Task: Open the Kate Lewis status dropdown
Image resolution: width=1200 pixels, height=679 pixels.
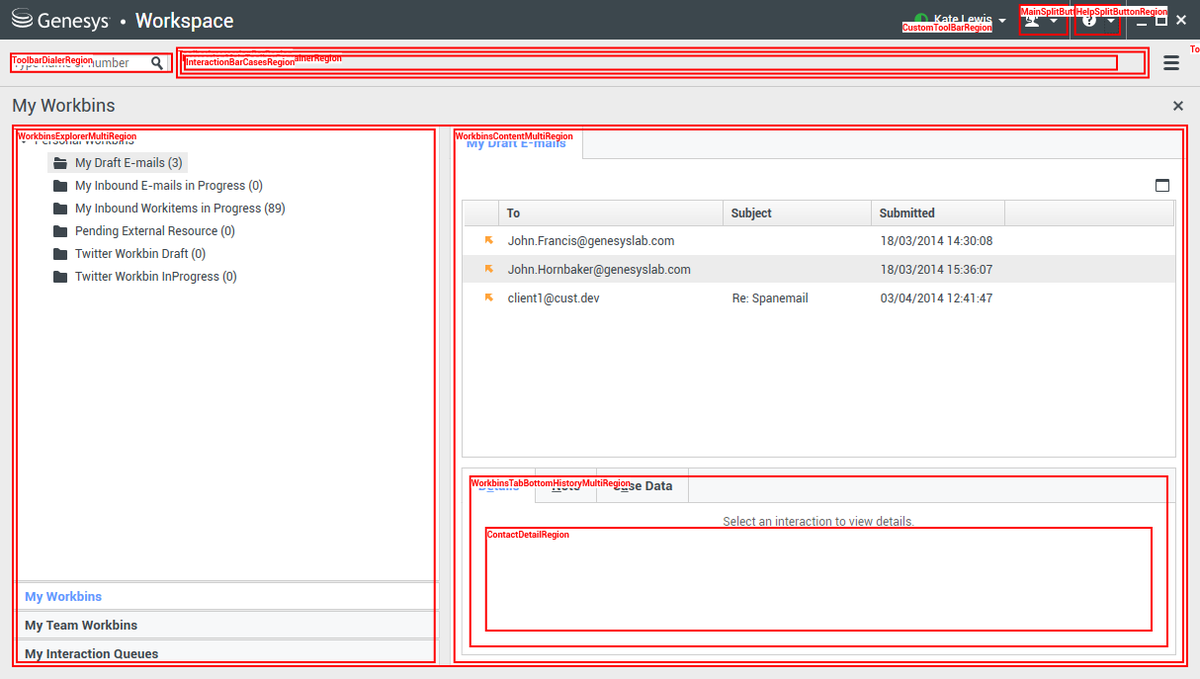Action: [1002, 21]
